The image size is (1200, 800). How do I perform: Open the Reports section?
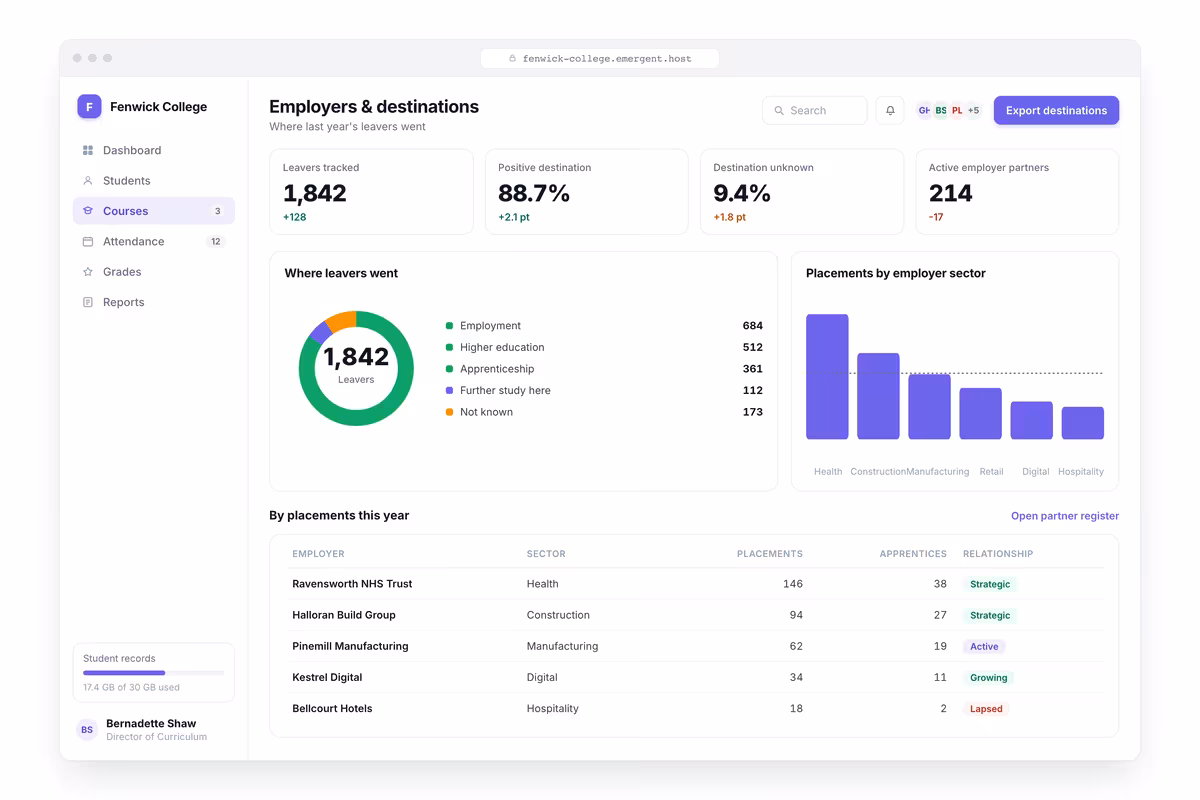[x=154, y=302]
